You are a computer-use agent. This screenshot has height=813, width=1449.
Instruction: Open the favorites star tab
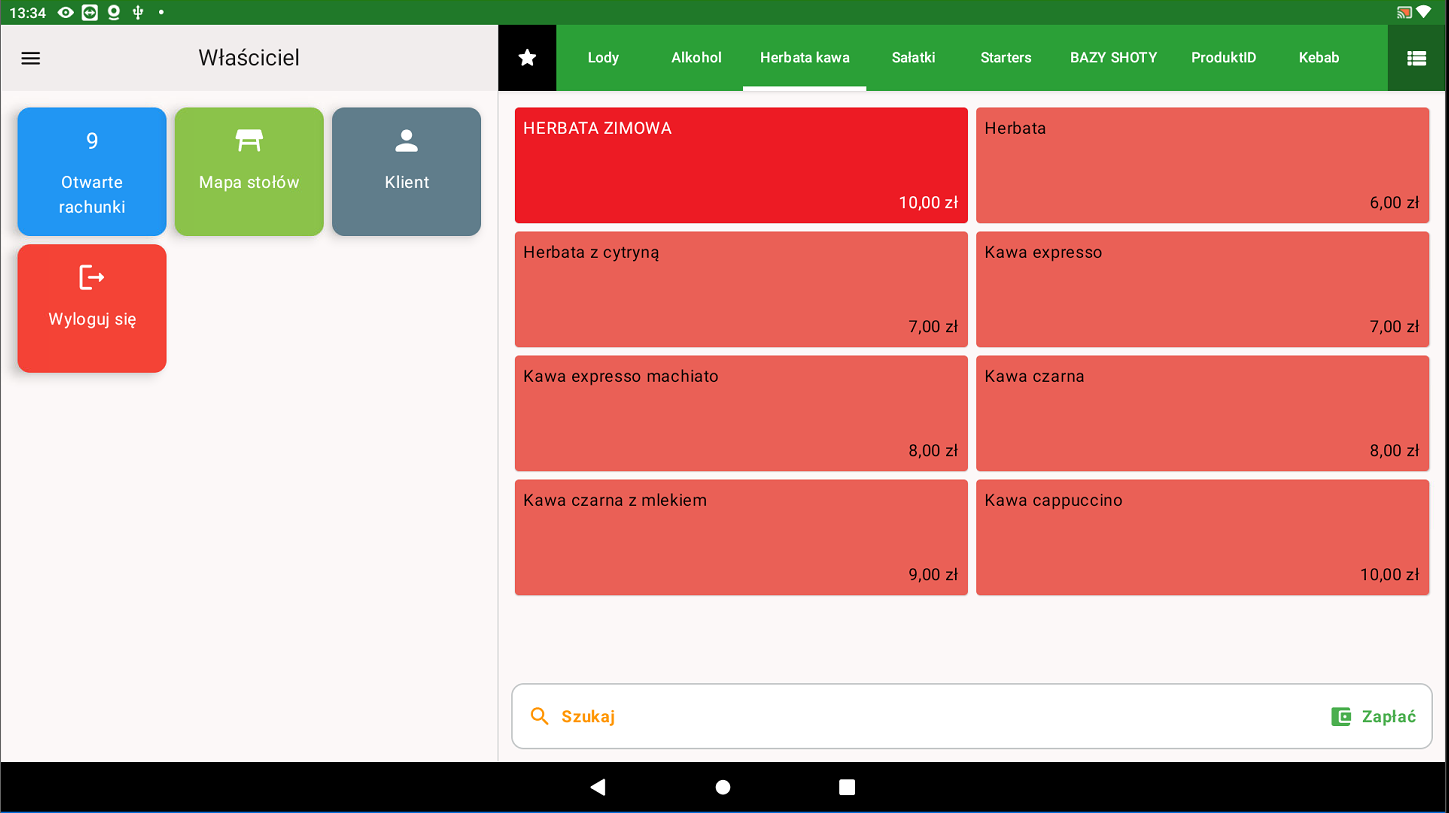pos(527,58)
